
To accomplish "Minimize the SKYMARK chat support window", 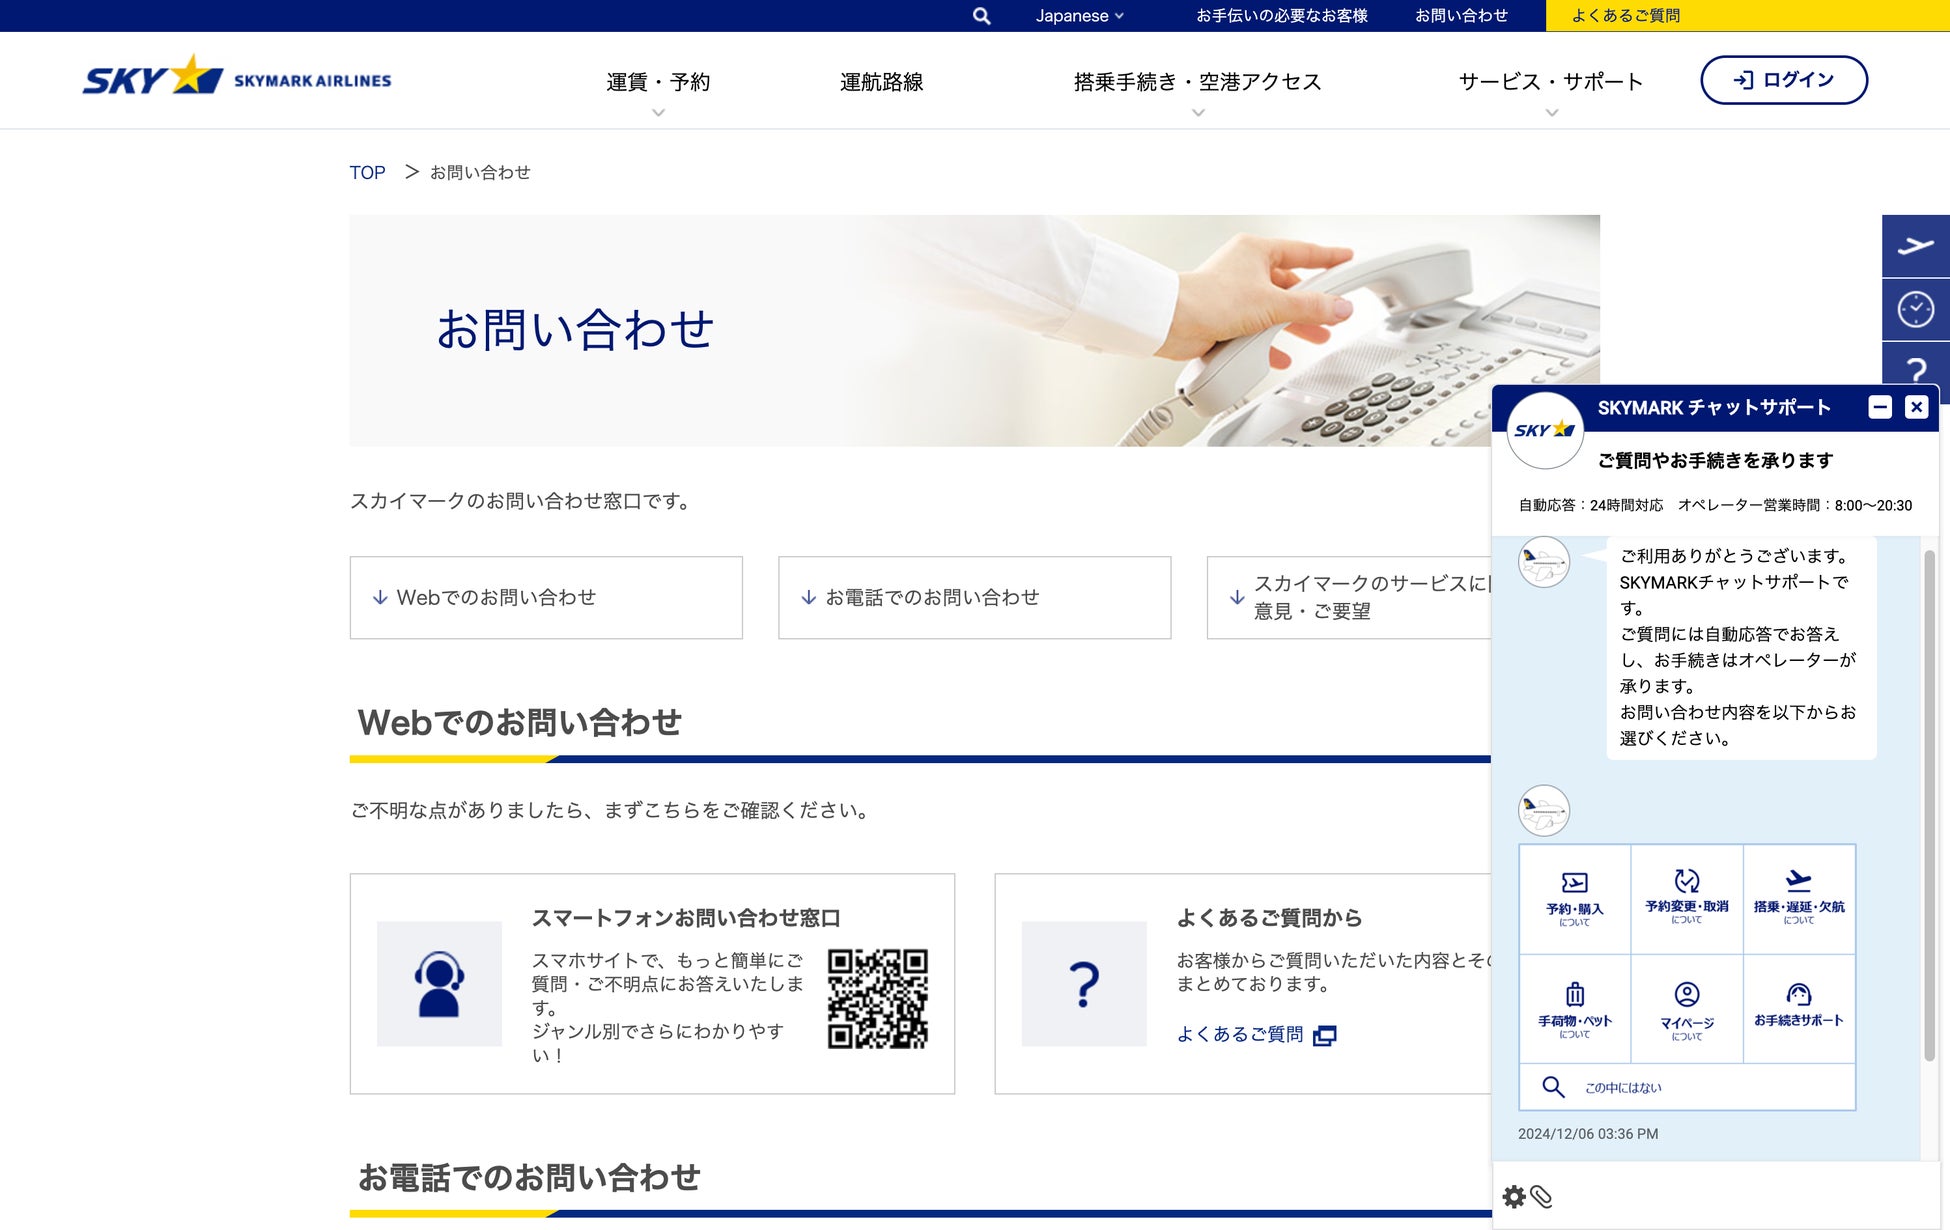I will click(x=1879, y=407).
